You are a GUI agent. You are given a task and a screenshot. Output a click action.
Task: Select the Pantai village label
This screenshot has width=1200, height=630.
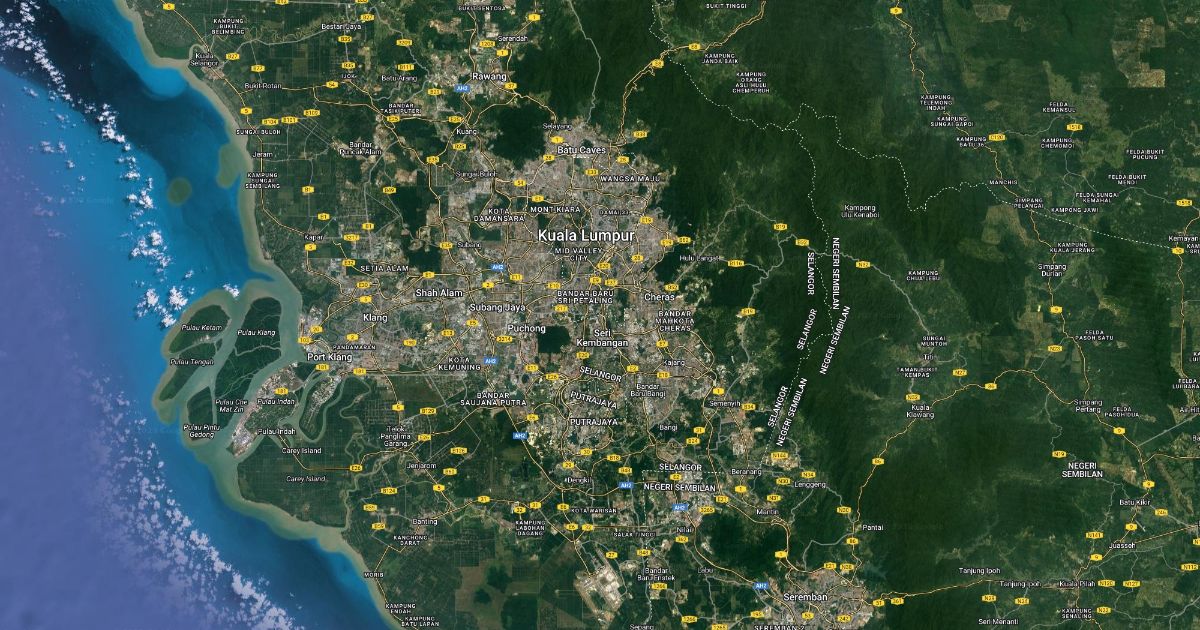point(872,527)
